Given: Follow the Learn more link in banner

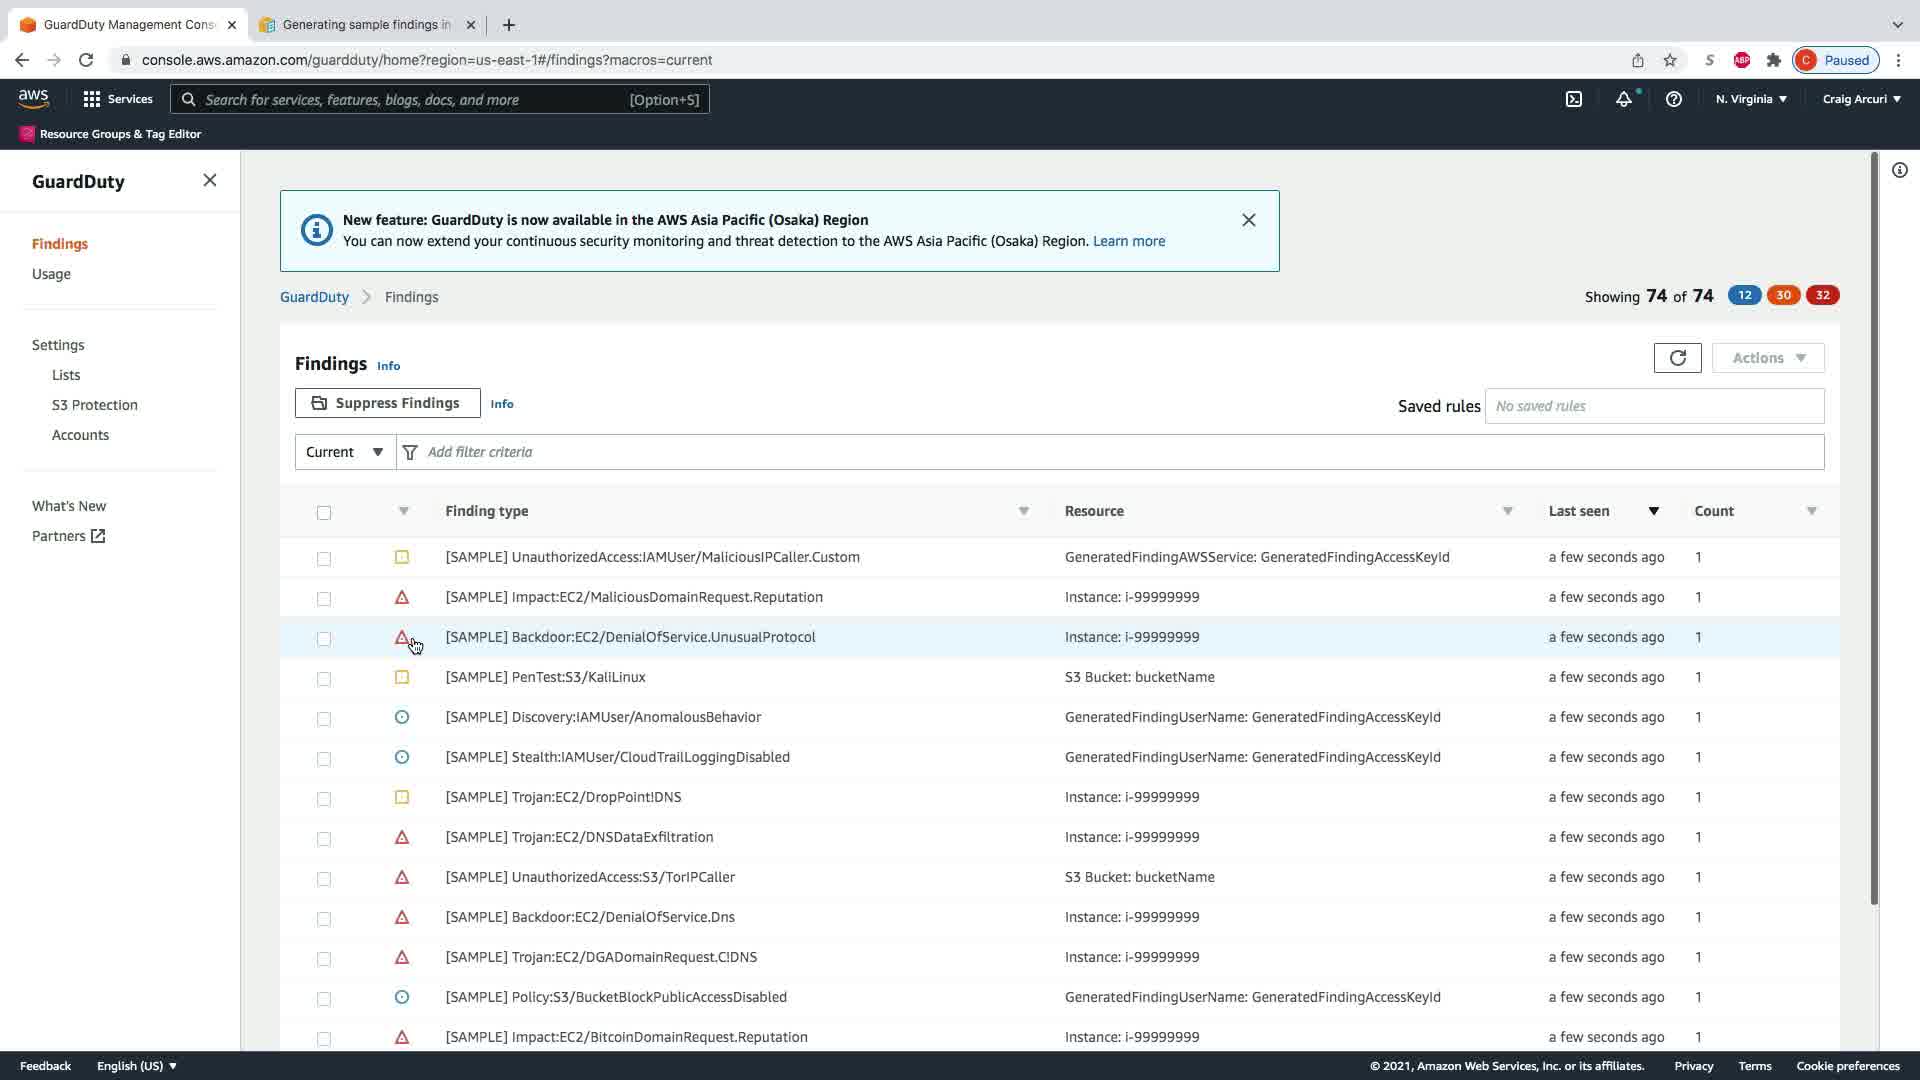Looking at the screenshot, I should pyautogui.click(x=1128, y=241).
